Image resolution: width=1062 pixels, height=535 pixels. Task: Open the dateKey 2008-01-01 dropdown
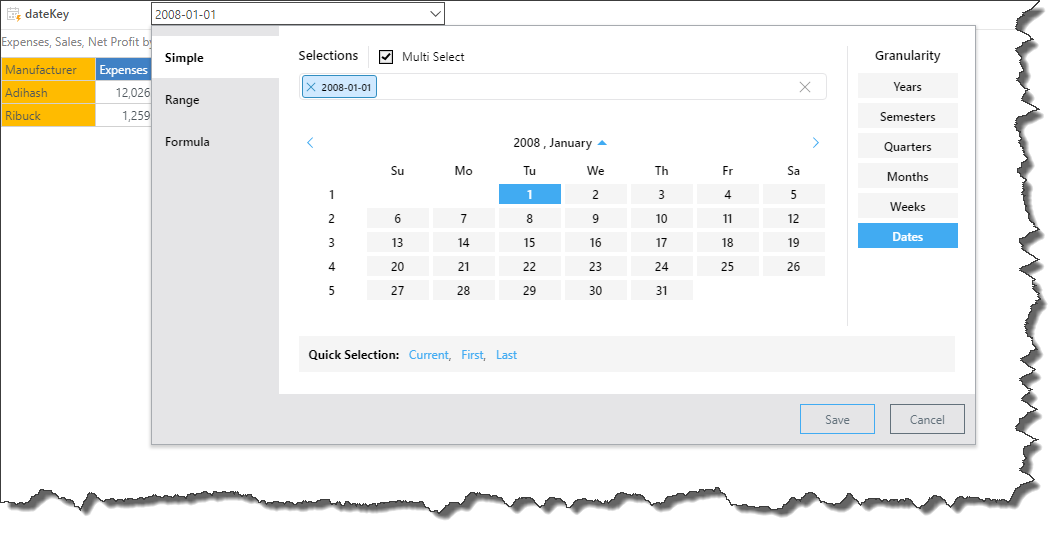tap(435, 14)
